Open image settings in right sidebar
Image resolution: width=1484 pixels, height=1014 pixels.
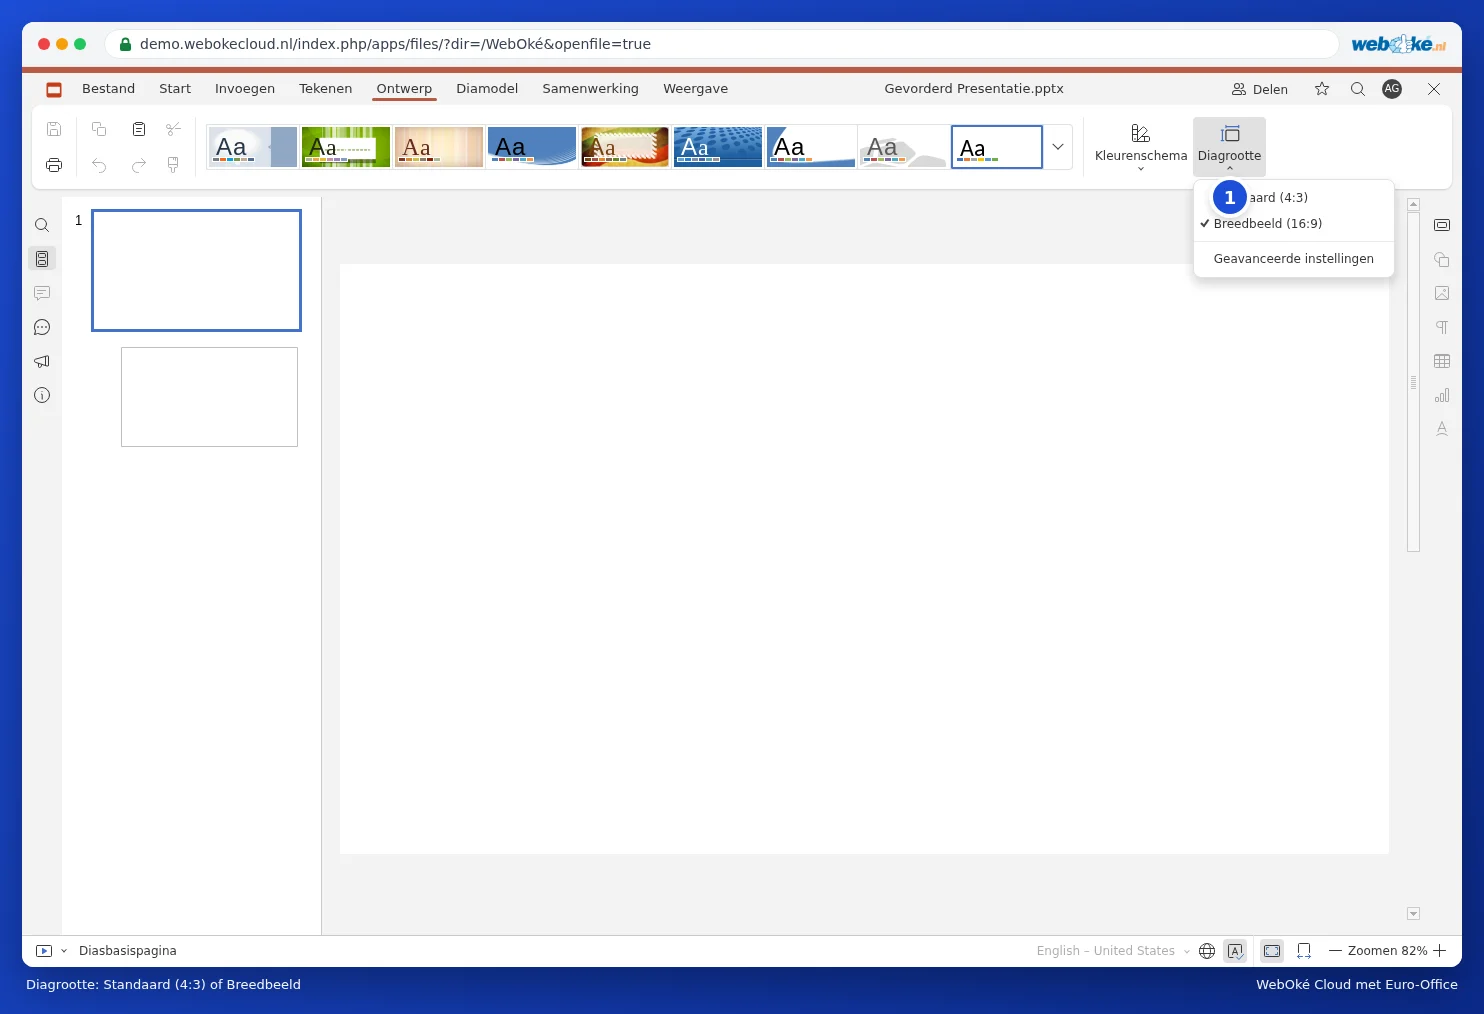(x=1442, y=293)
